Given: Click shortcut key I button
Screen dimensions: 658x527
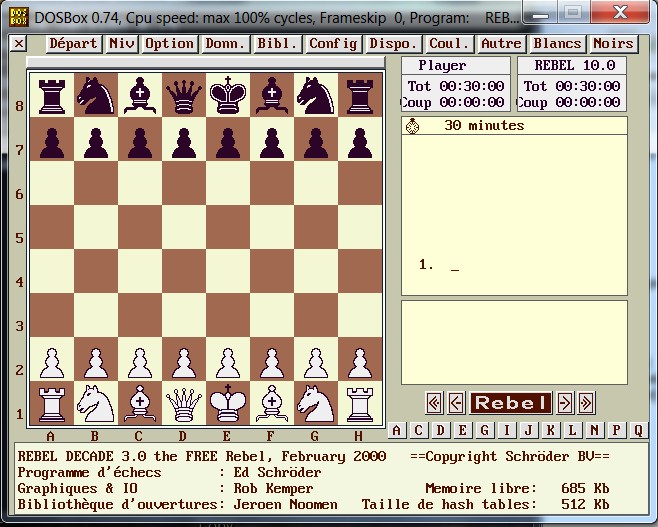Looking at the screenshot, I should 507,430.
